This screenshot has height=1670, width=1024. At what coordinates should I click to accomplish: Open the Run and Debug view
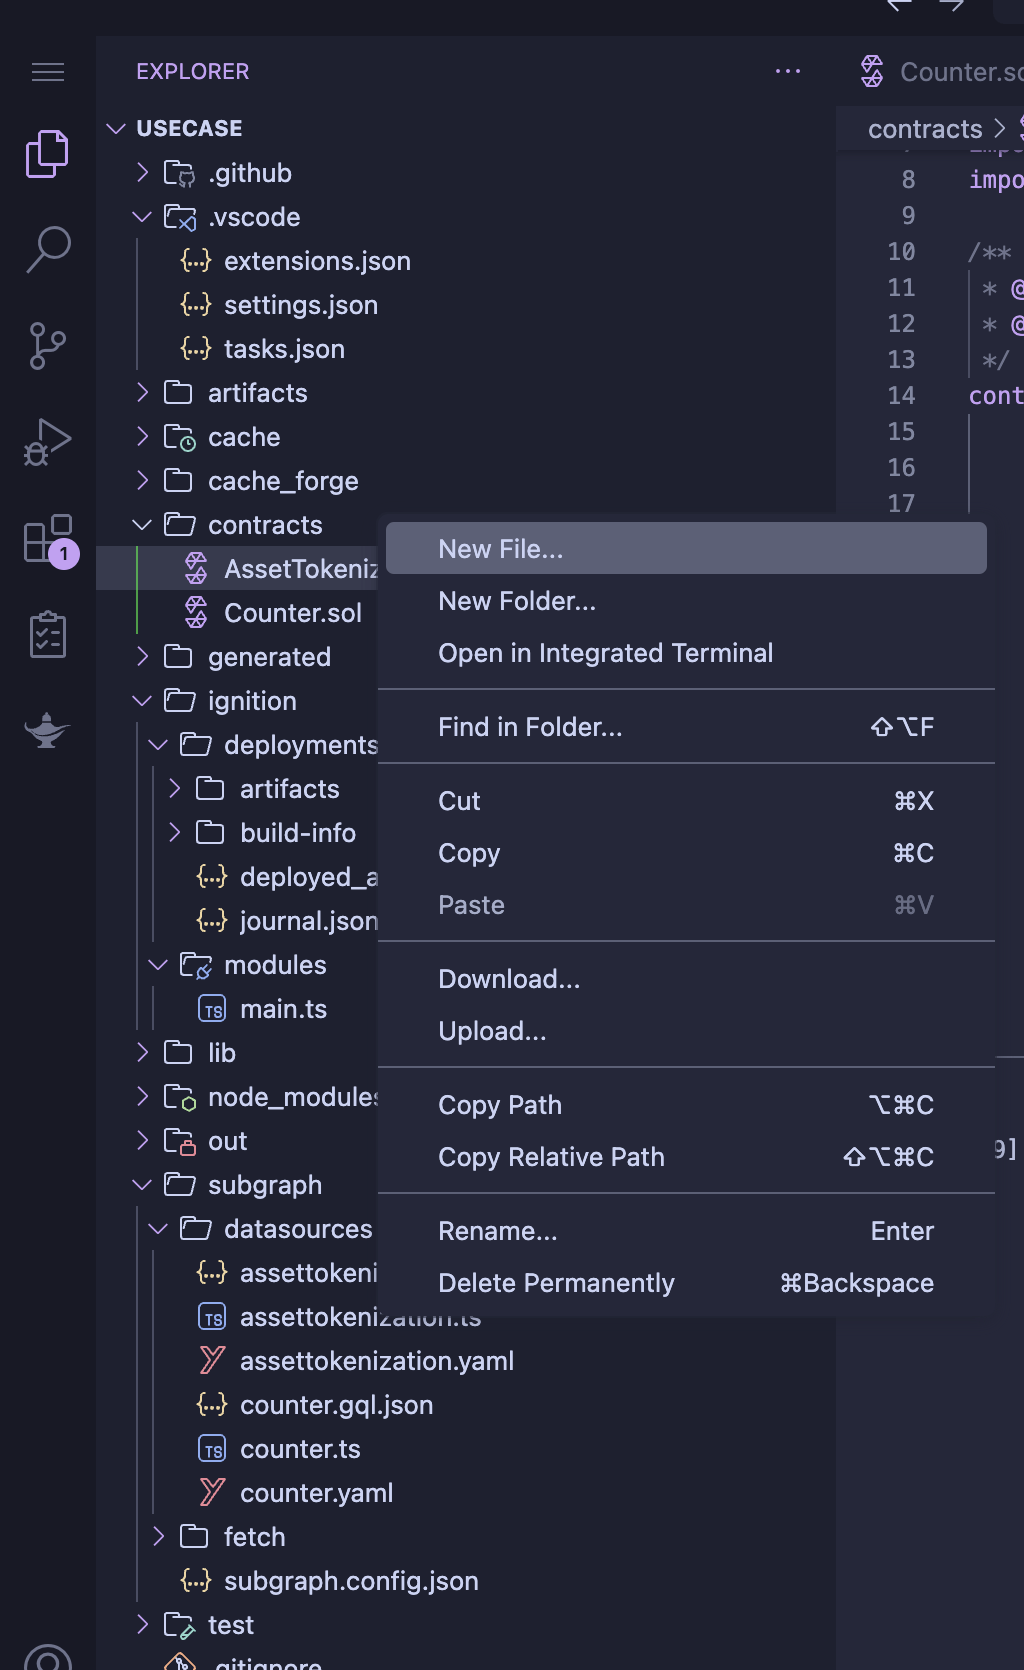point(47,442)
